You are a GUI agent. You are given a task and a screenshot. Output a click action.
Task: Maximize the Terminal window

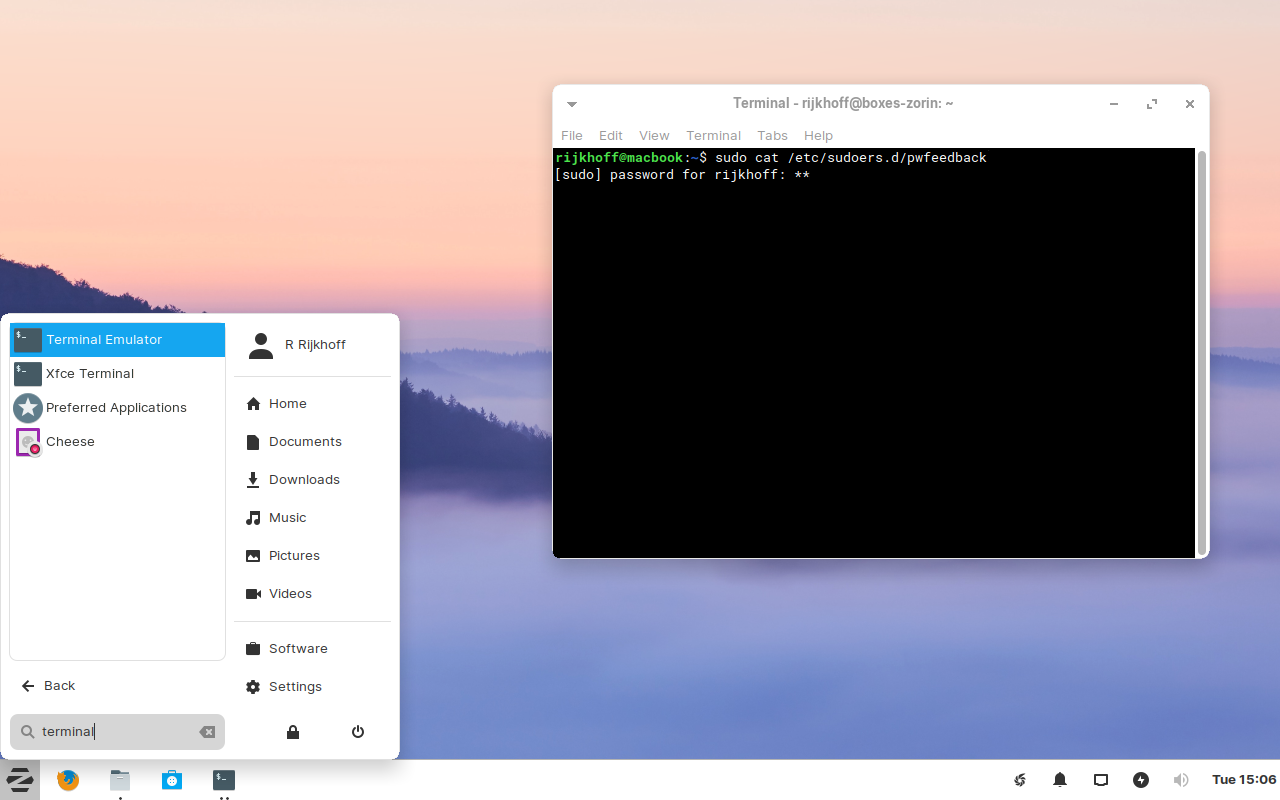pos(1152,104)
